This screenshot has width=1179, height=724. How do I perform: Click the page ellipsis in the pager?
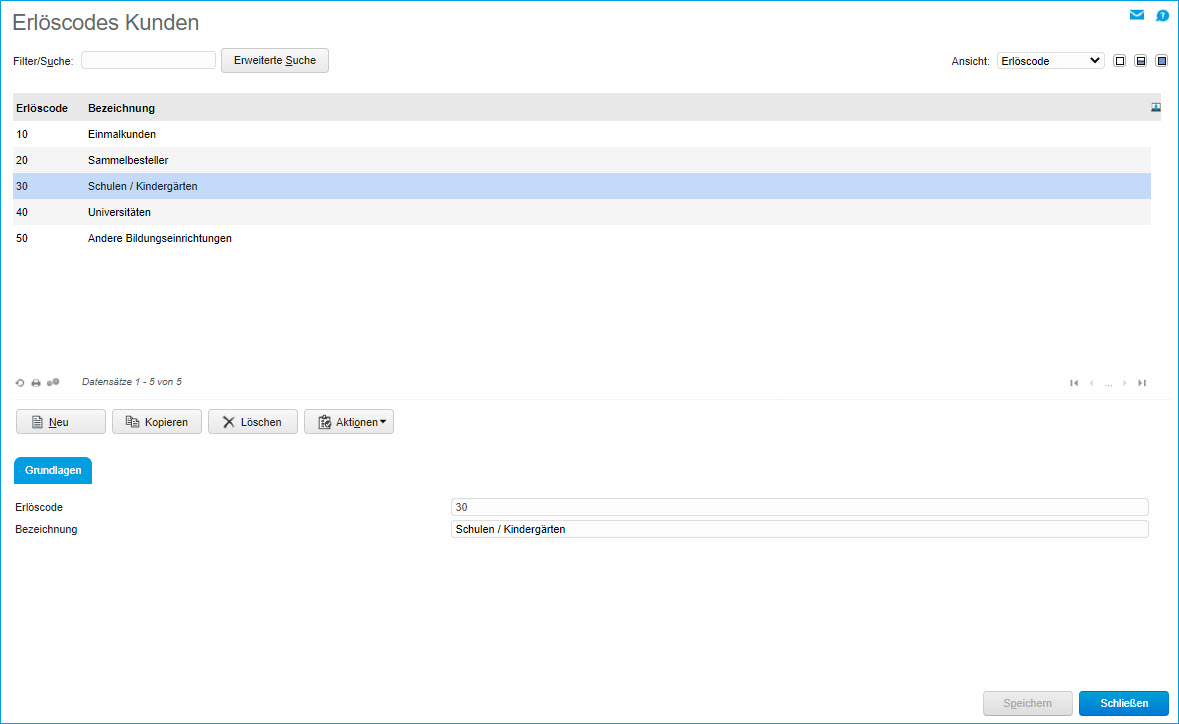point(1108,384)
